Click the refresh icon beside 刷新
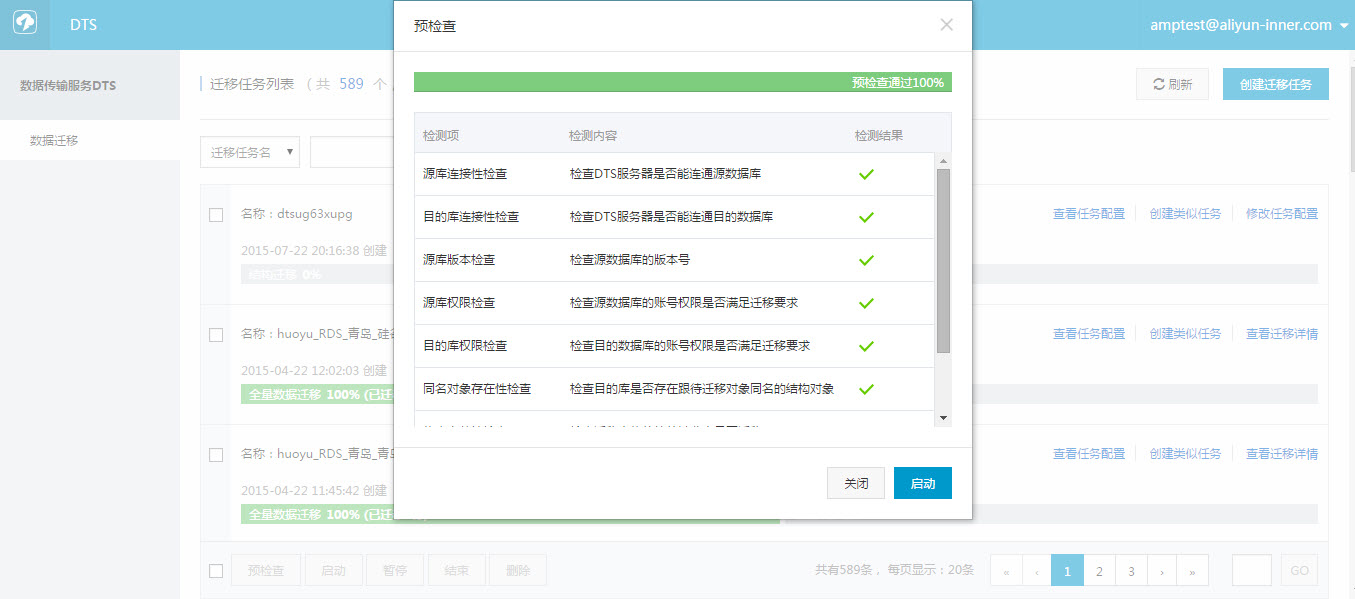Screen dimensions: 1355x599 click(x=1159, y=84)
